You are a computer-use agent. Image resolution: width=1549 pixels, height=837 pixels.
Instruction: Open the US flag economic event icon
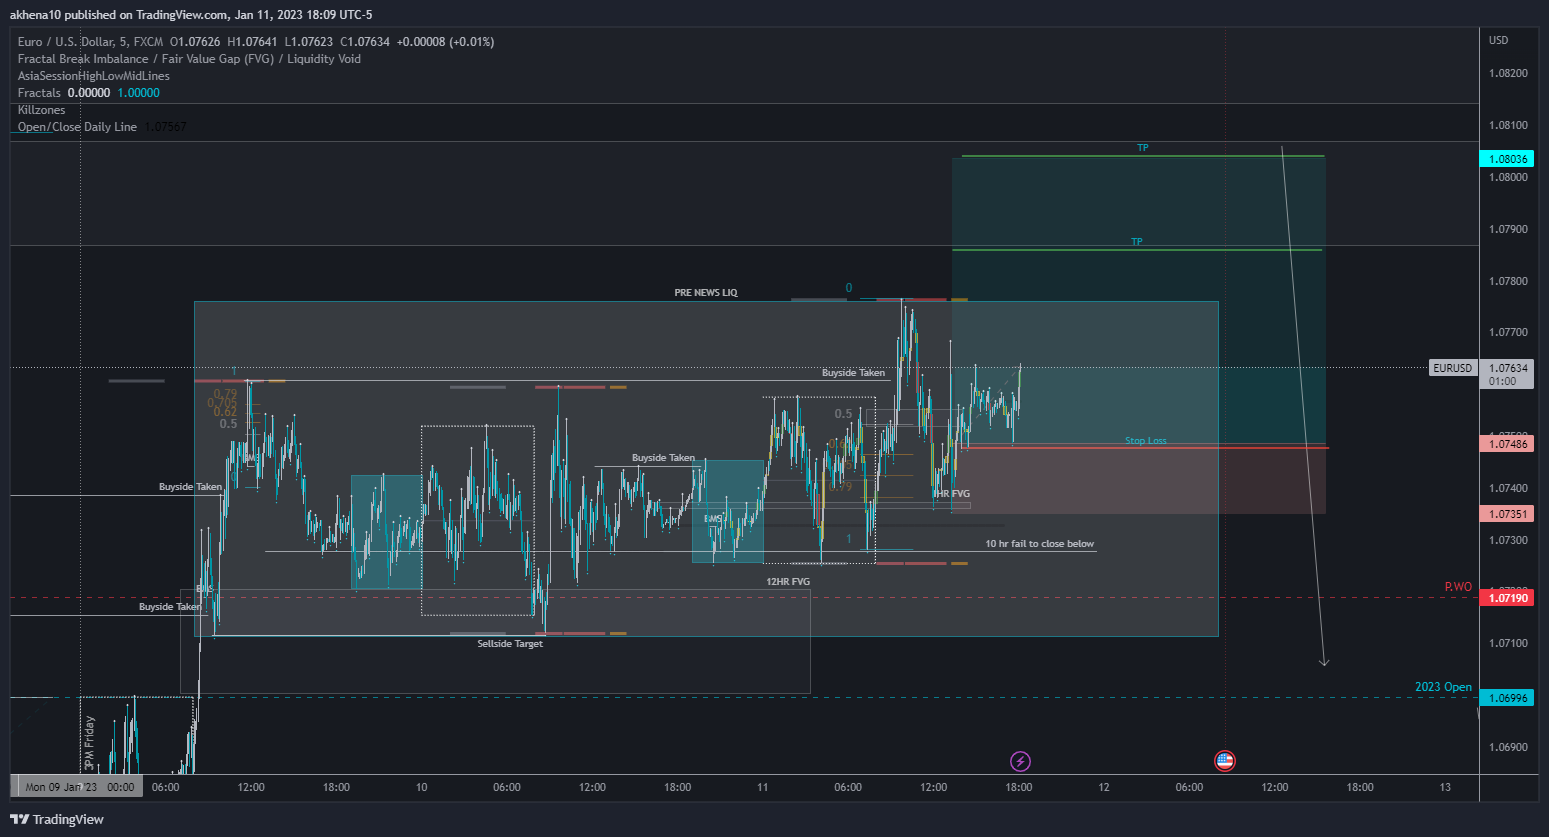[x=1225, y=761]
